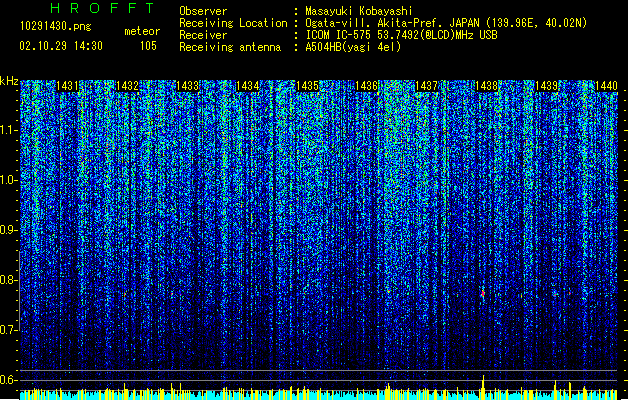The height and width of the screenshot is (400, 629).
Task: Click time marker 1435
Action: [307, 86]
